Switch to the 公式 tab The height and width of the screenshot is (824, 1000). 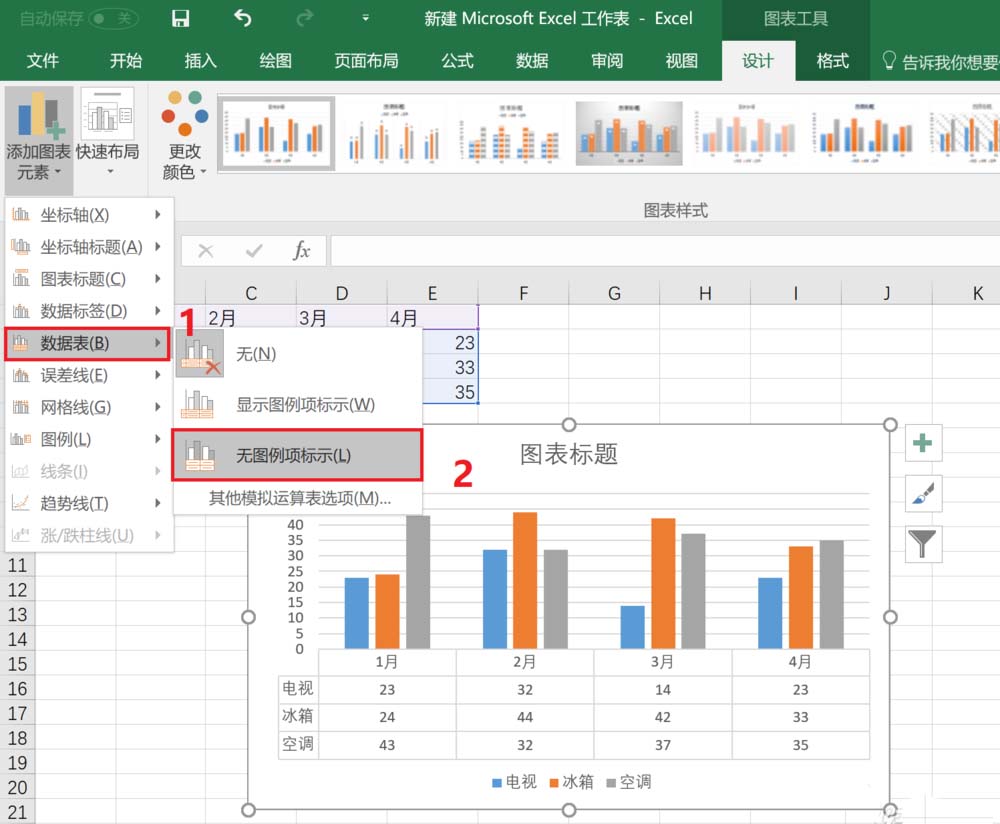pyautogui.click(x=457, y=61)
